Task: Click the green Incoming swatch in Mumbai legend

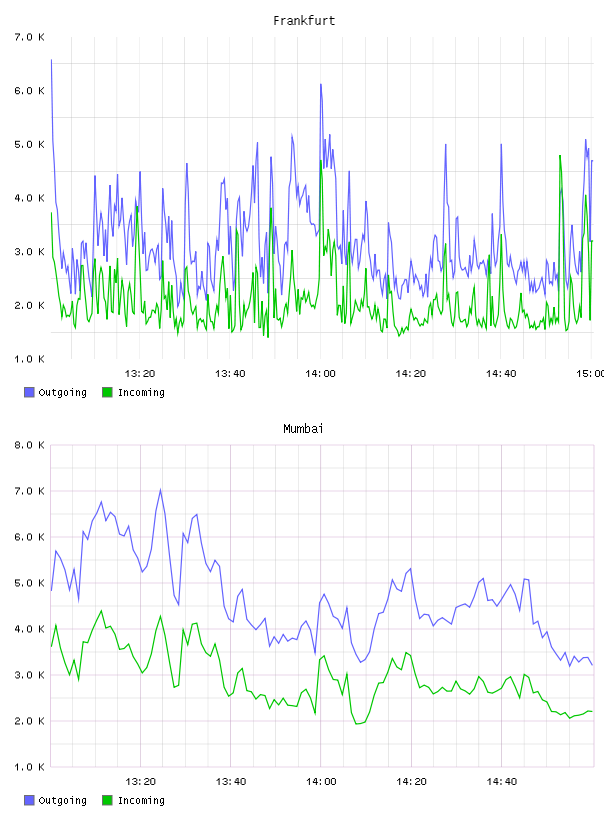Action: (x=107, y=800)
